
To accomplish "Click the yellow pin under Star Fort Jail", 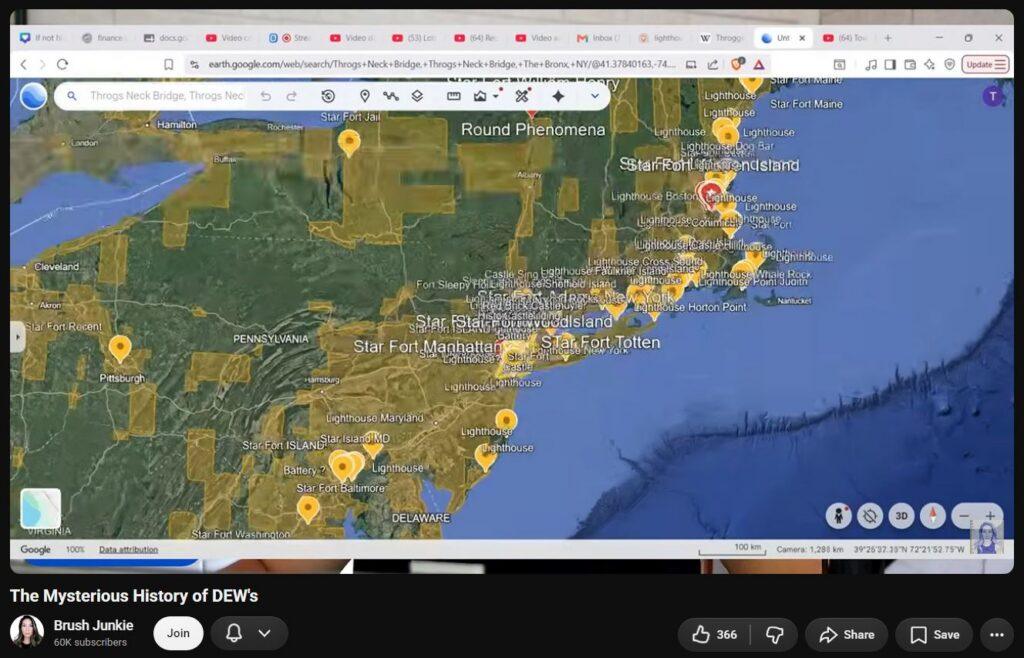I will (349, 142).
